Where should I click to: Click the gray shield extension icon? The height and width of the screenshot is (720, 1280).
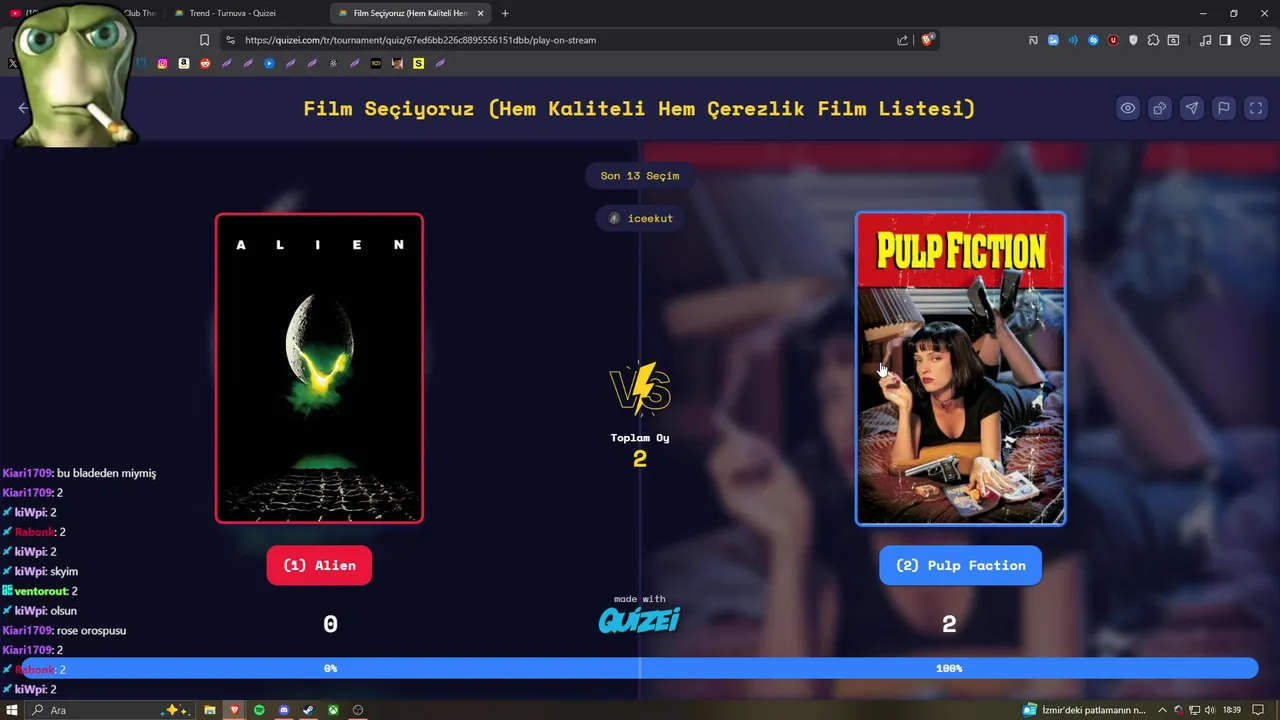click(1133, 40)
